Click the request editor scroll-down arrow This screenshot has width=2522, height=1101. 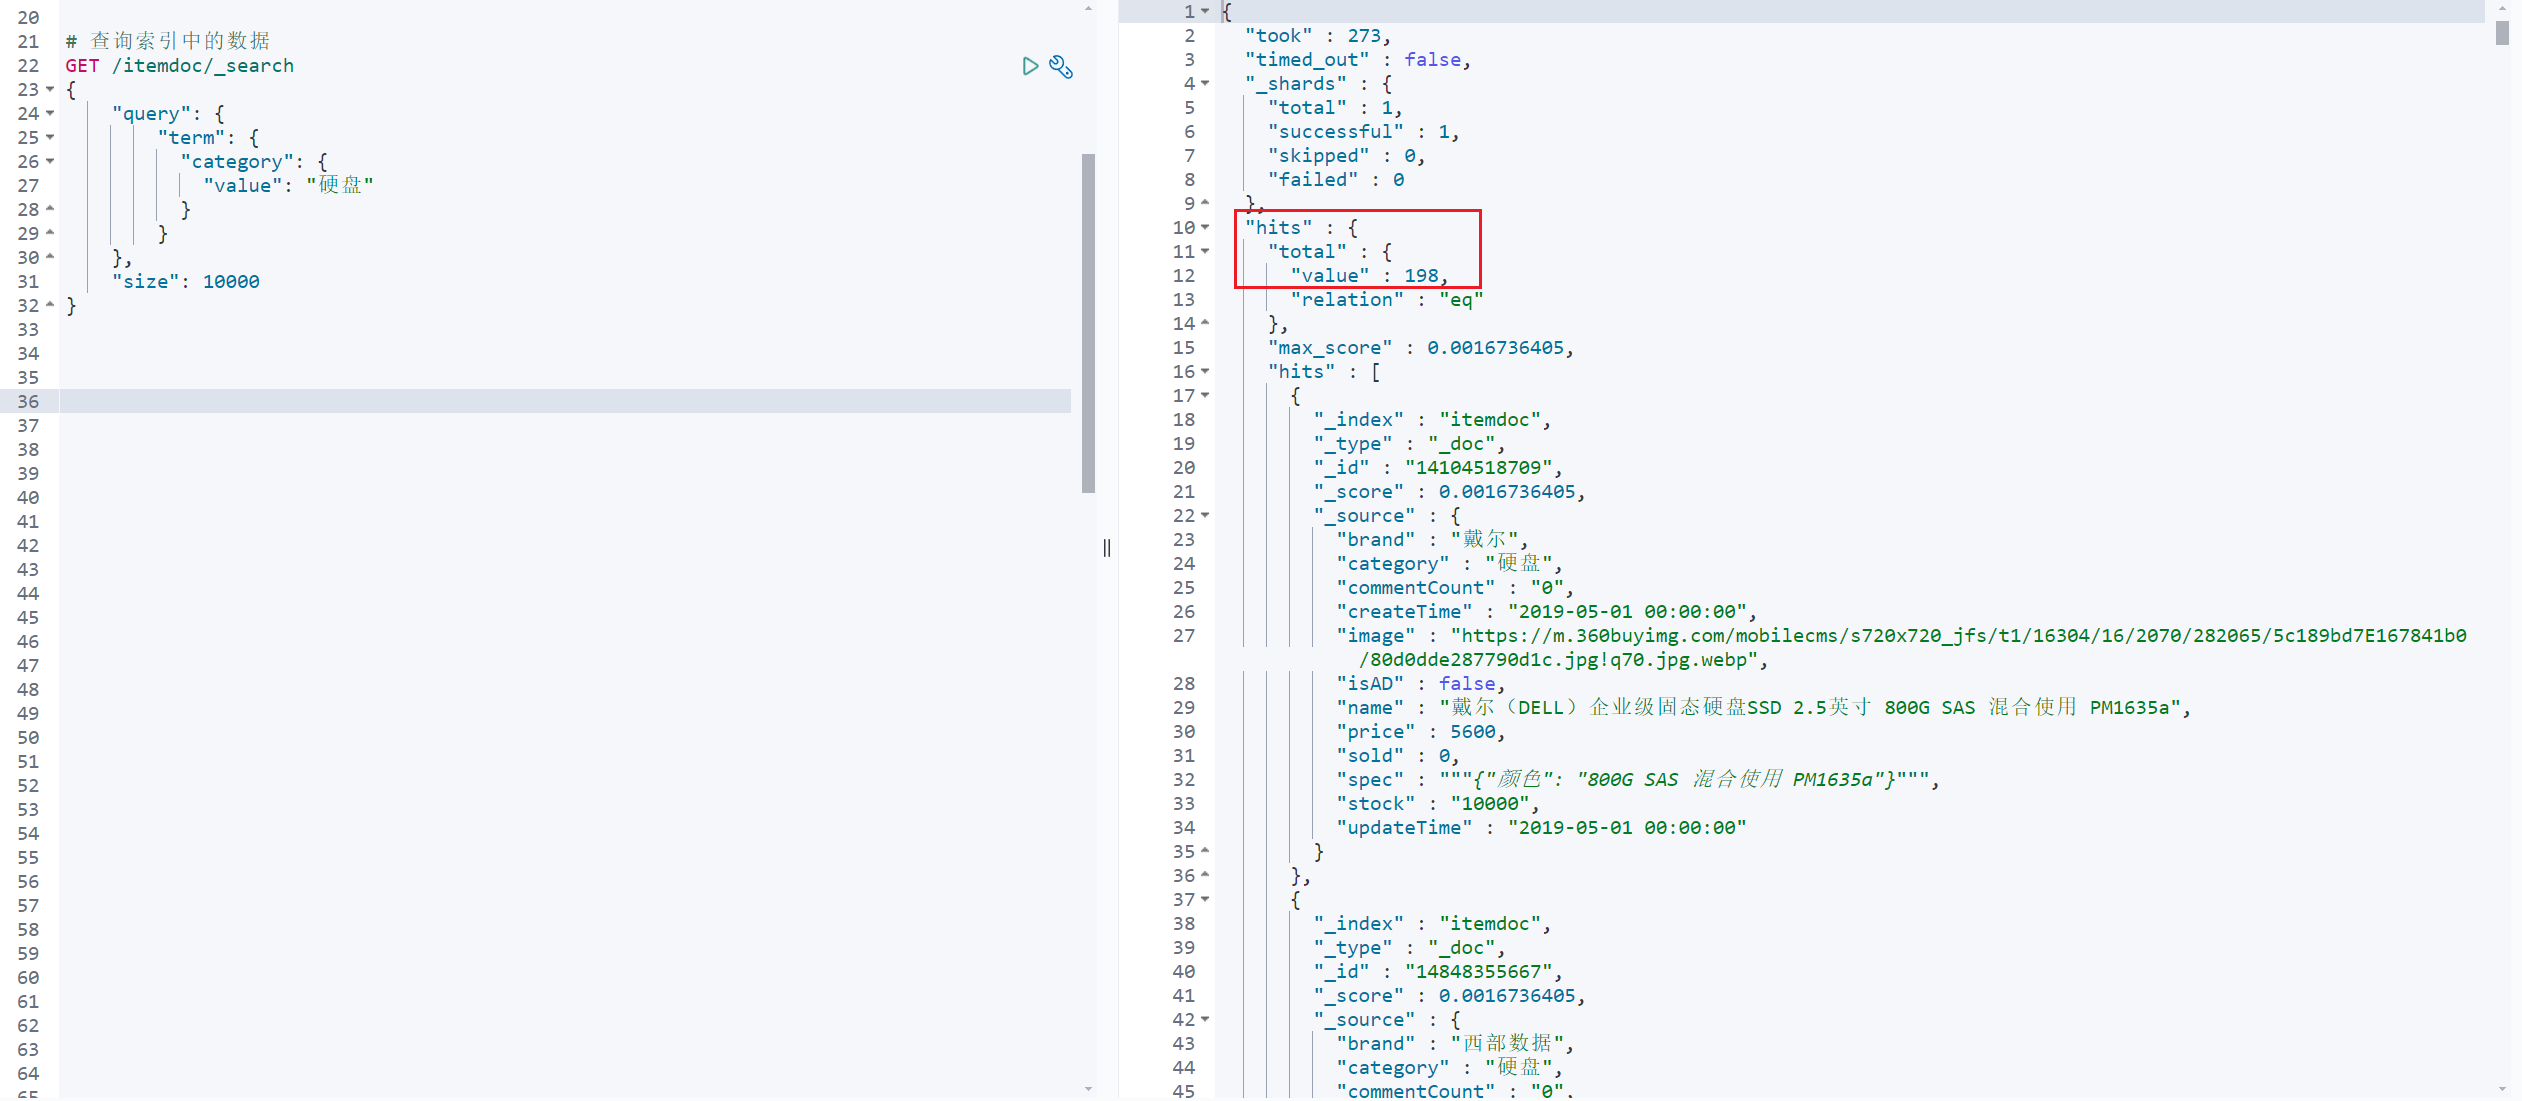(1088, 1089)
